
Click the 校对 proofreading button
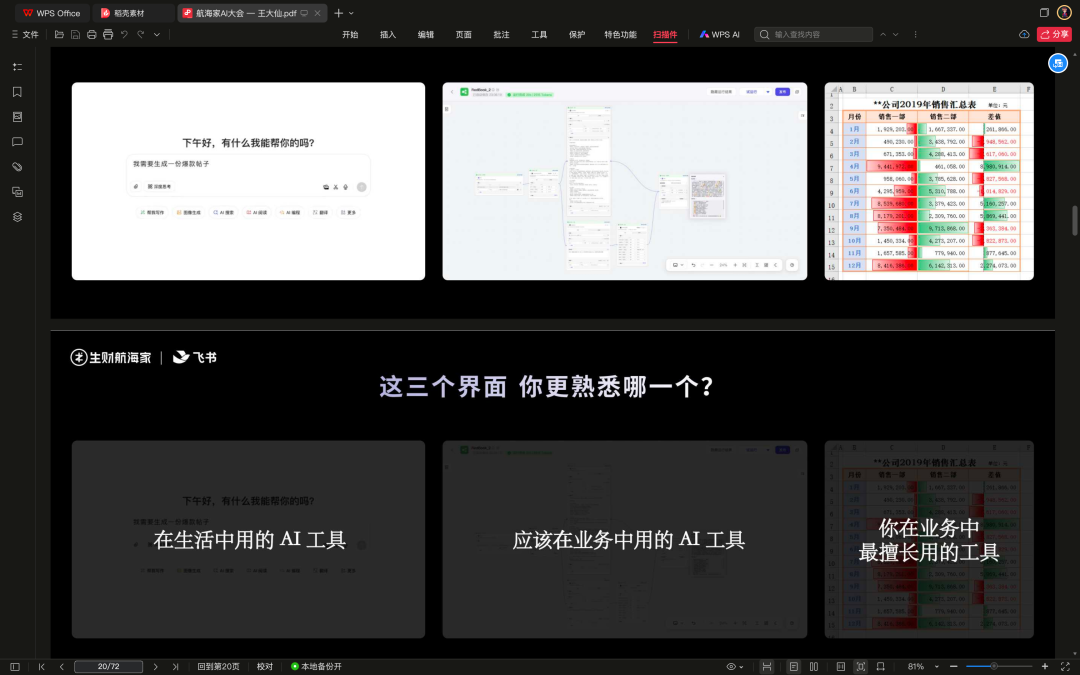pyautogui.click(x=264, y=667)
